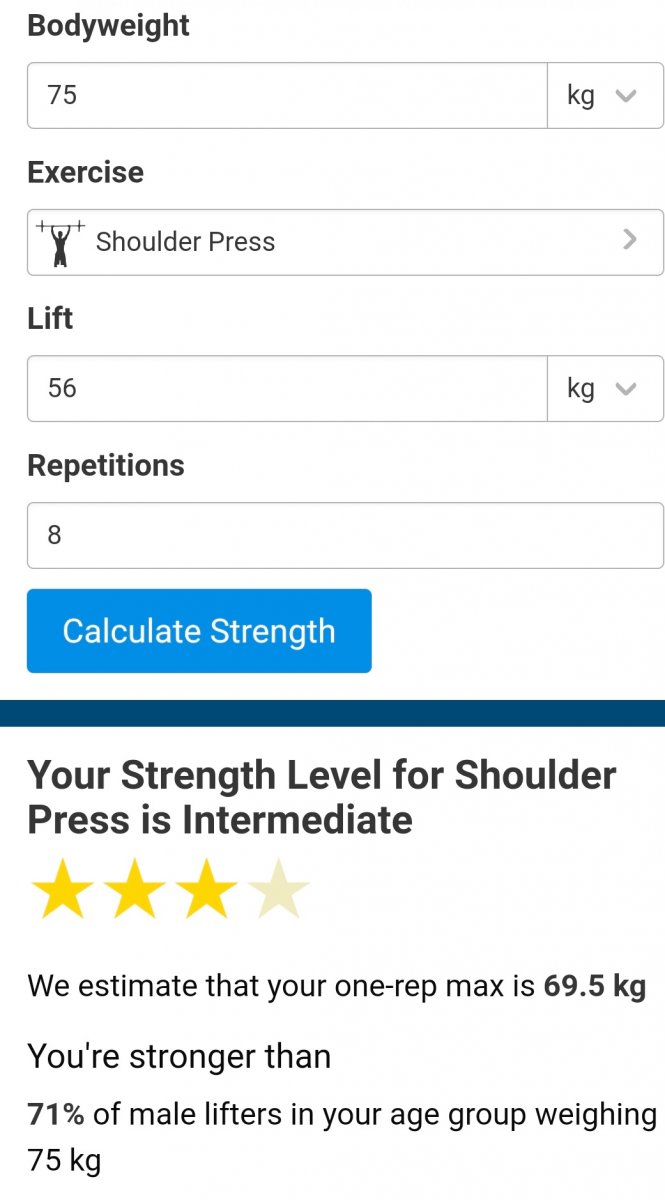The width and height of the screenshot is (665, 1200).
Task: Click the third gold rating star
Action: (206, 887)
